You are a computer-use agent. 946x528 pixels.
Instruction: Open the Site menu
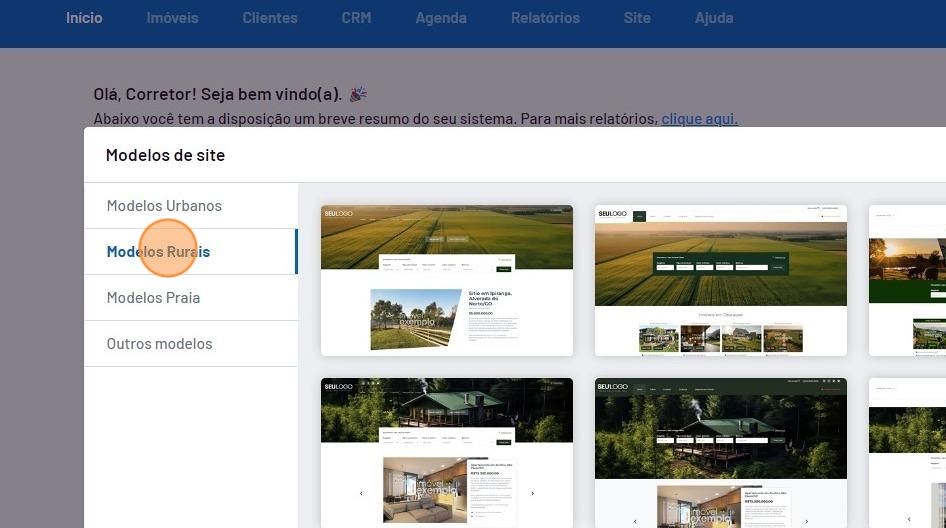pos(636,18)
